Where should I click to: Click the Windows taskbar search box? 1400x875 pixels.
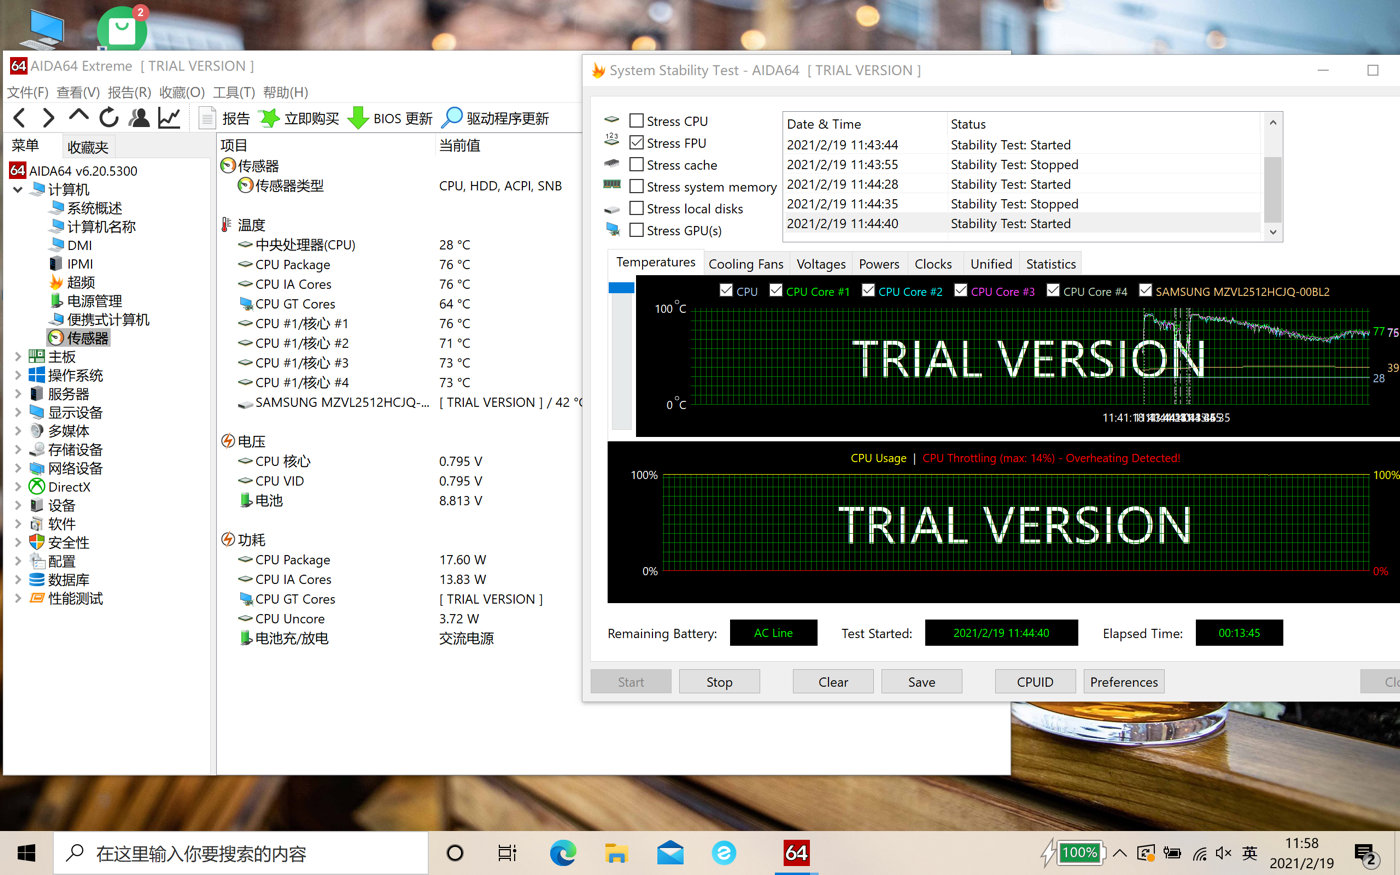(x=240, y=853)
